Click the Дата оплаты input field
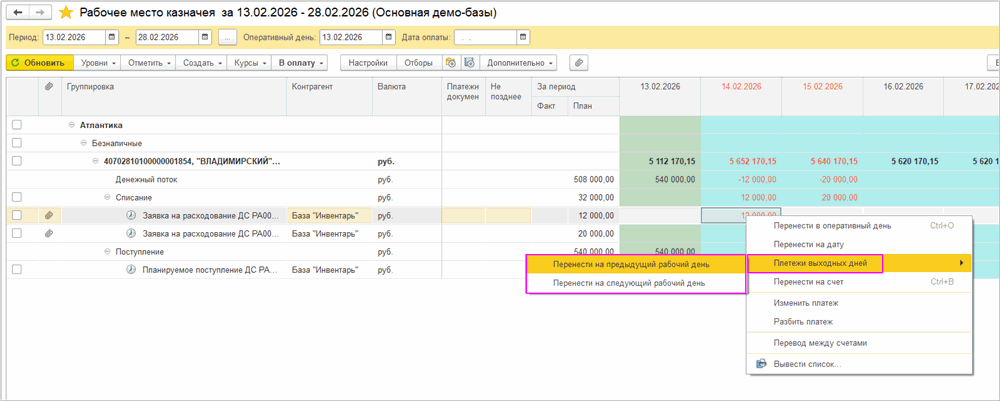The height and width of the screenshot is (401, 1000). click(x=484, y=38)
